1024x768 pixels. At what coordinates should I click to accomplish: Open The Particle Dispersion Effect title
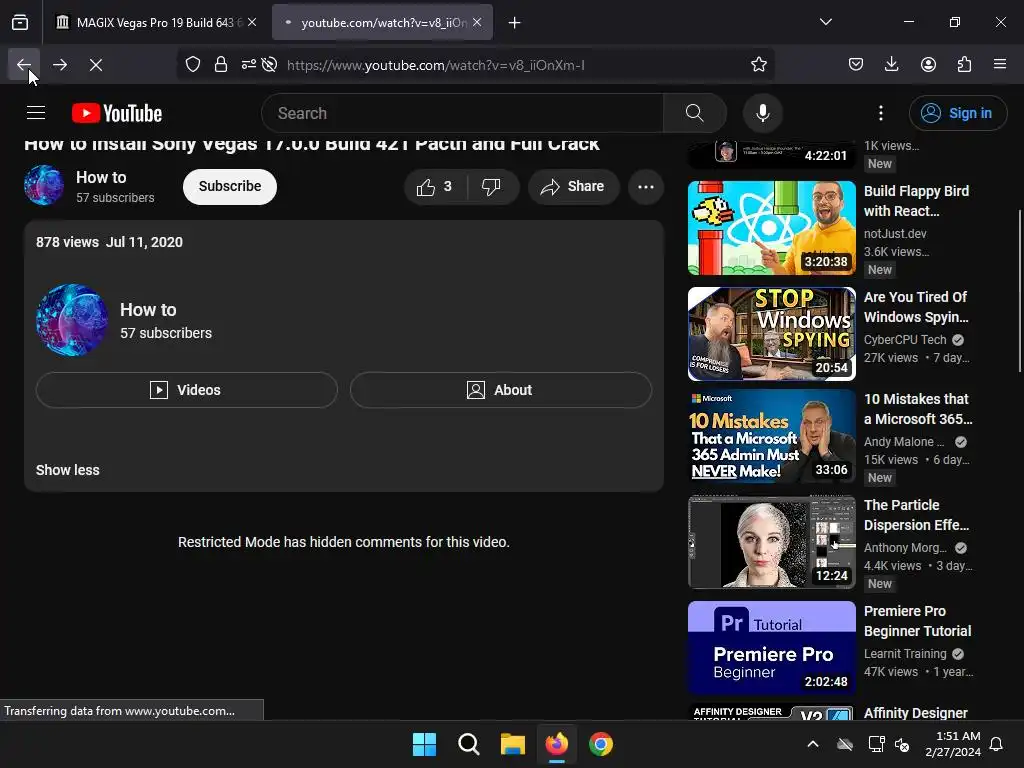[x=916, y=515]
